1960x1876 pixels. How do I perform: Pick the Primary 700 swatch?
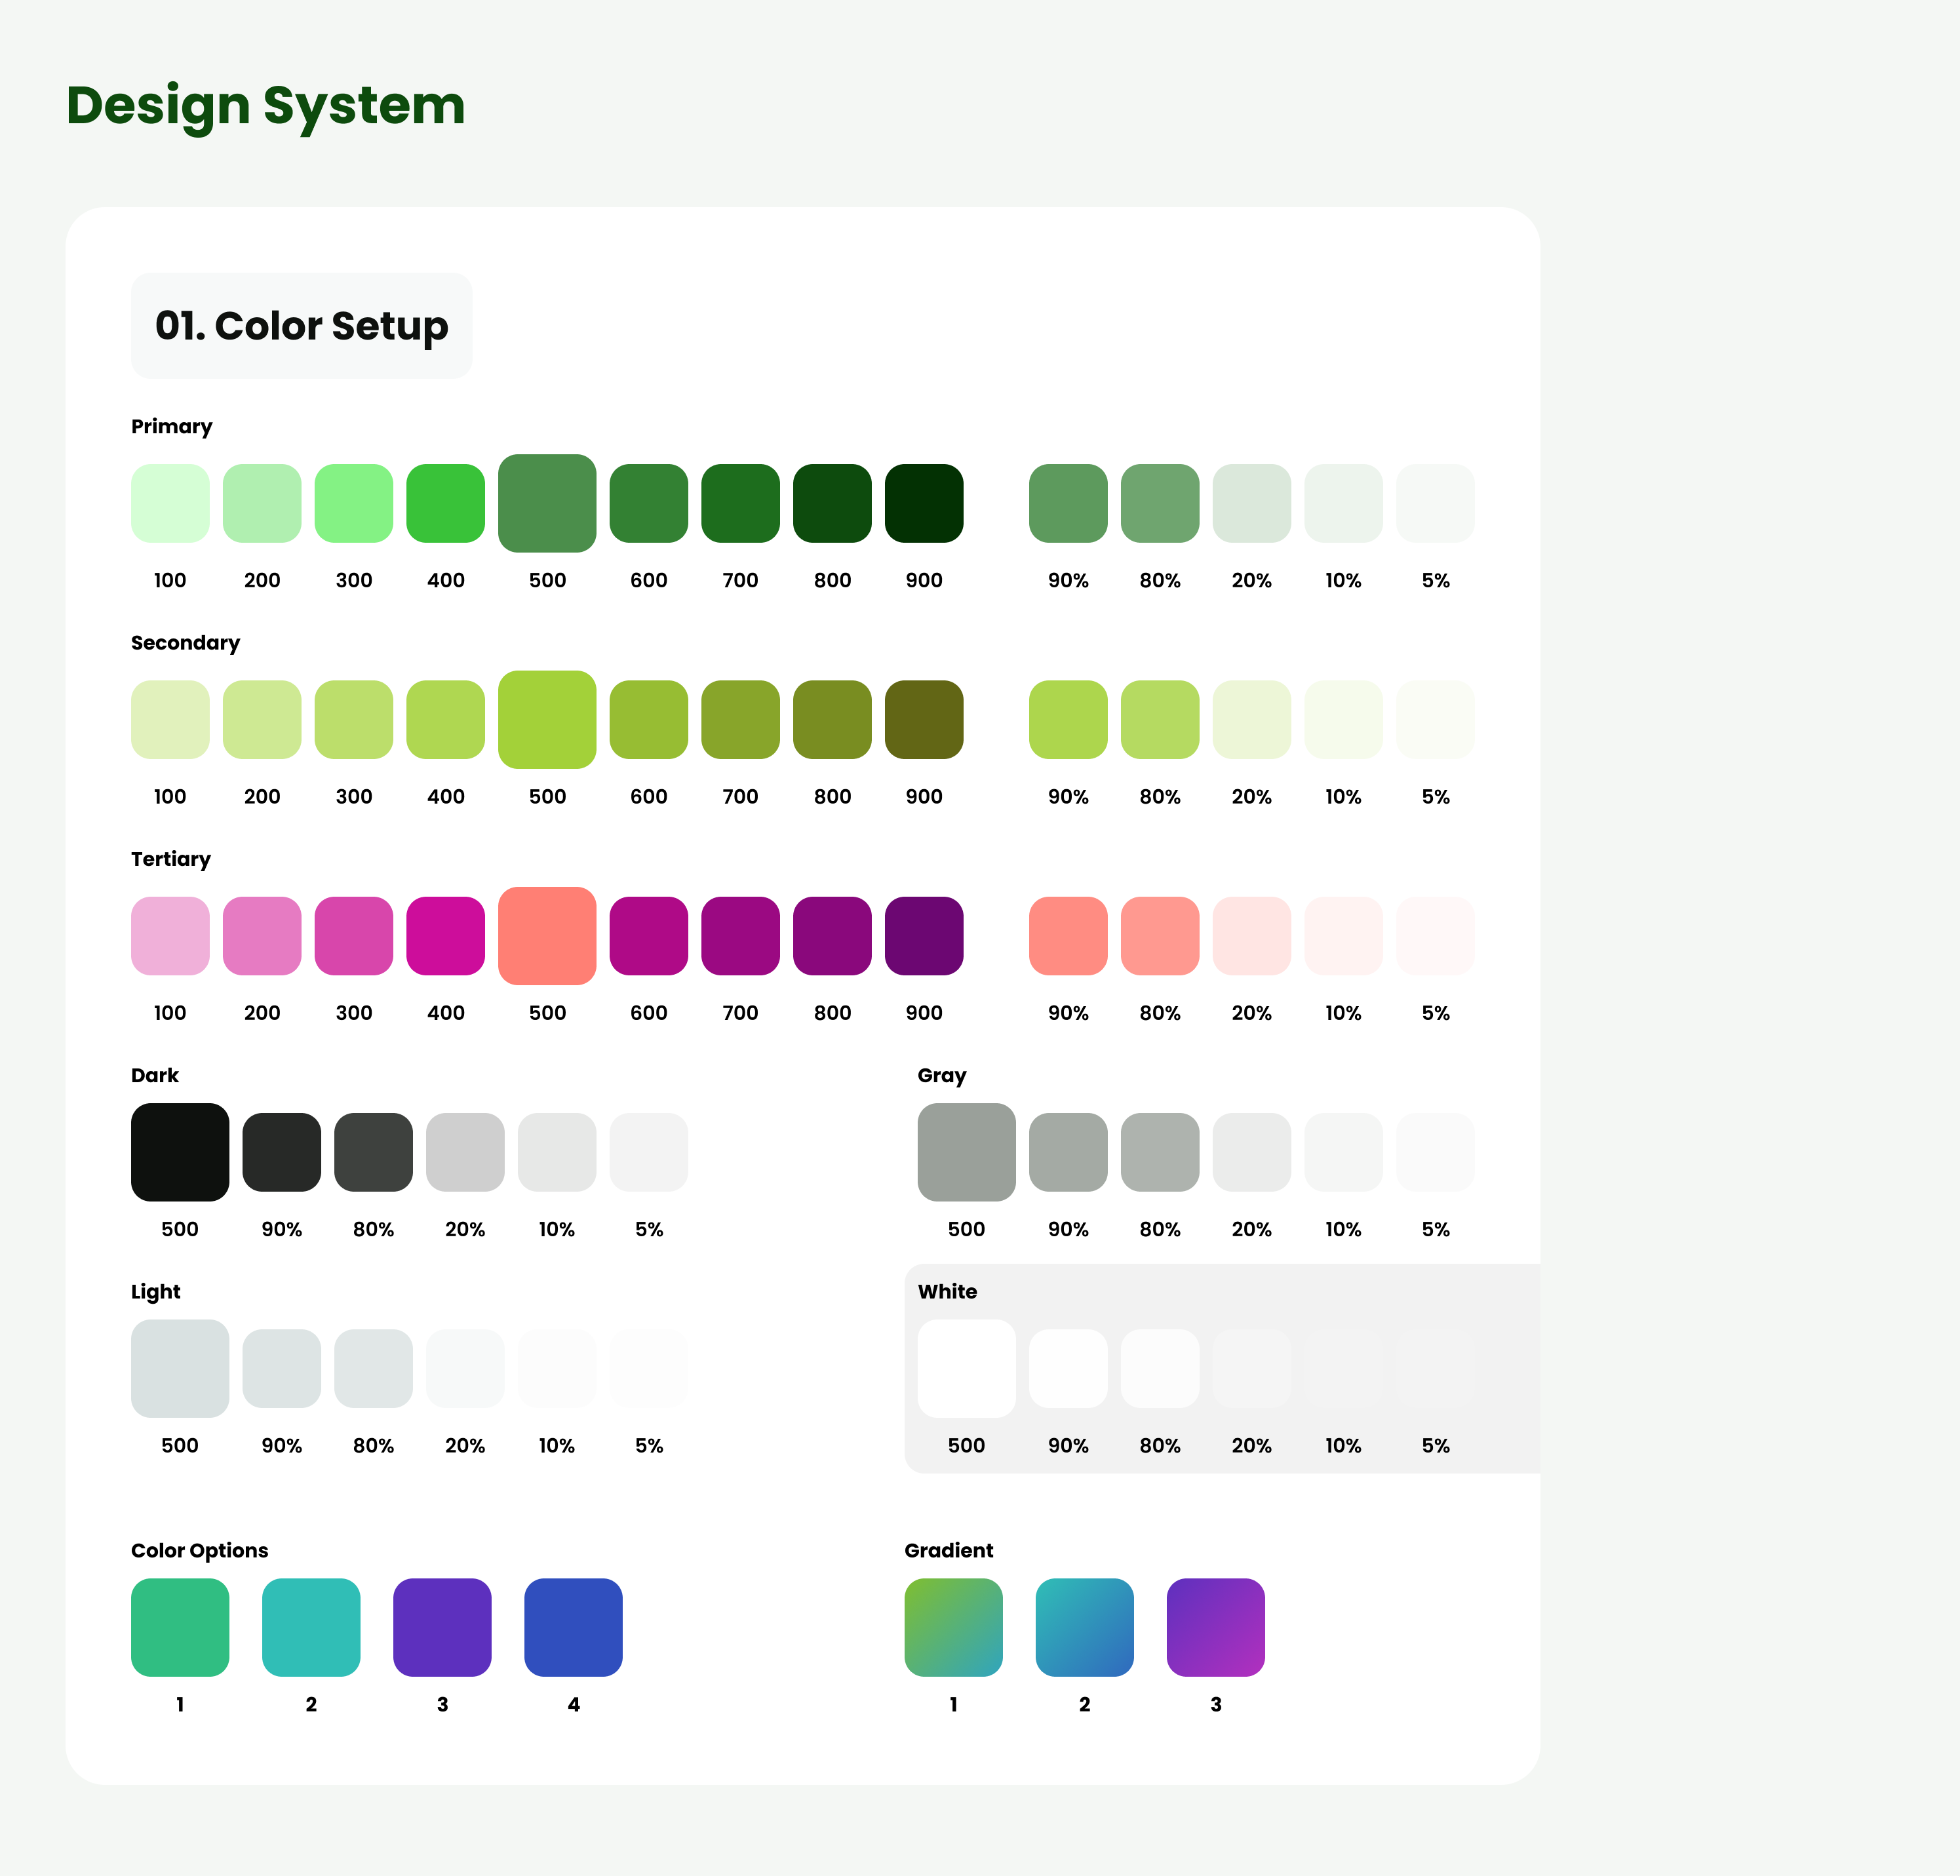pos(741,503)
